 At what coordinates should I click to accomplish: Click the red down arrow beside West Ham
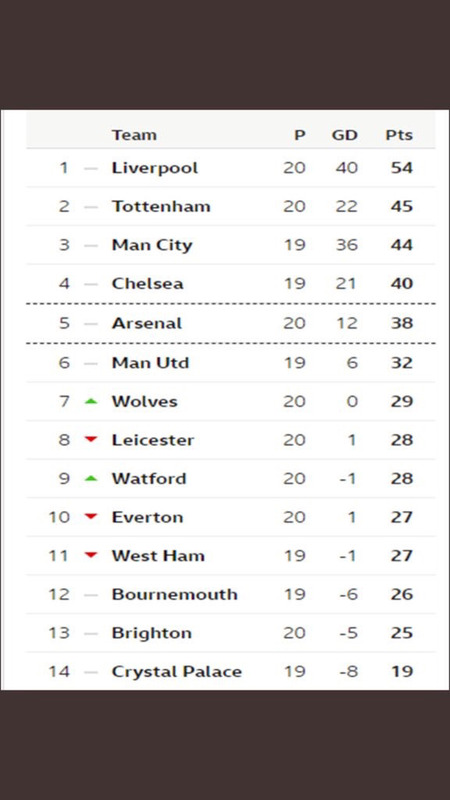91,555
